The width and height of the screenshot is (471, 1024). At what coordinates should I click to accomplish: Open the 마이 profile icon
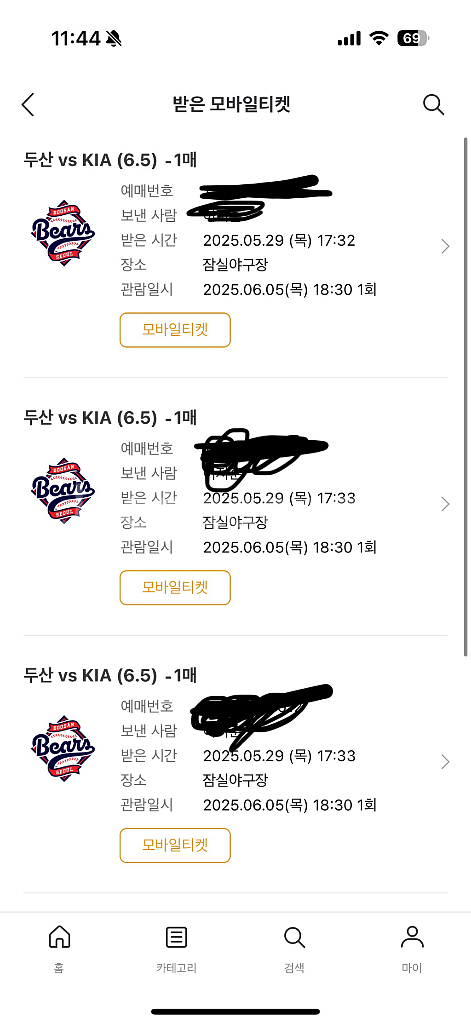[x=412, y=937]
